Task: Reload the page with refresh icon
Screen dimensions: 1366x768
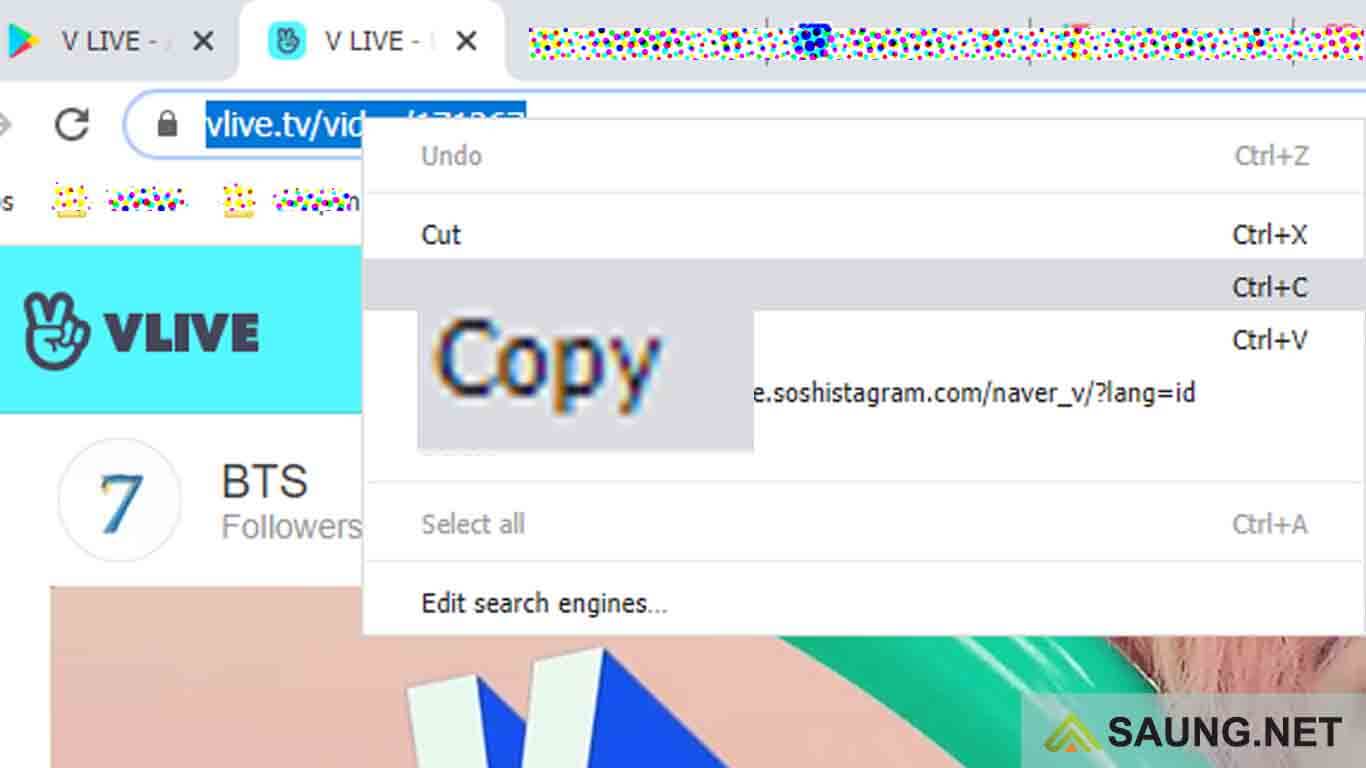Action: (x=72, y=124)
